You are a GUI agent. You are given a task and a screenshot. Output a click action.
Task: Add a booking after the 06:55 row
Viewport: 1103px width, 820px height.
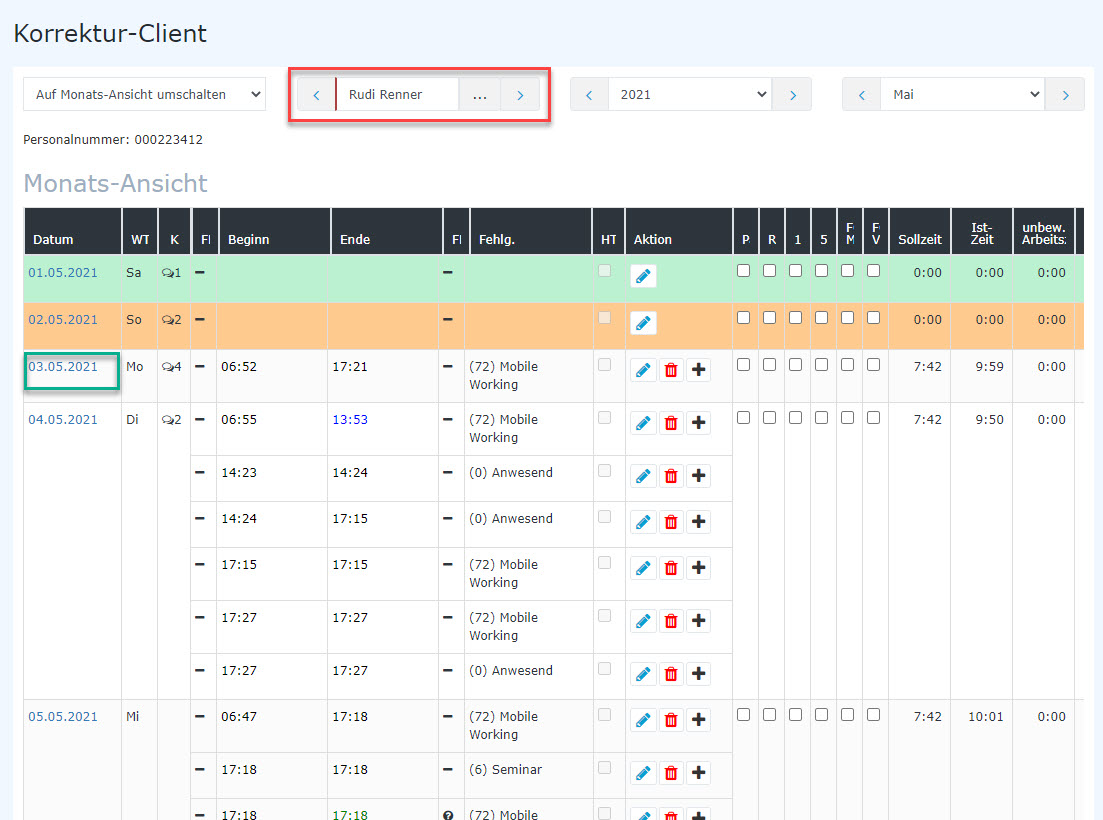coord(699,423)
